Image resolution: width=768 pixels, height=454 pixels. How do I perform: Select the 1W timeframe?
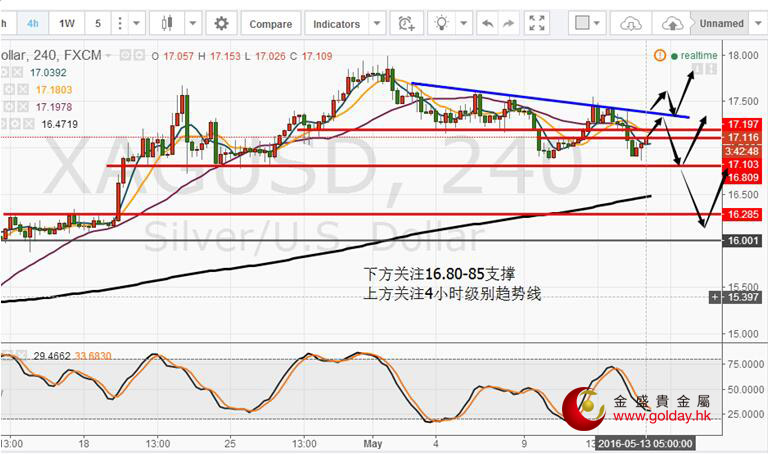66,23
